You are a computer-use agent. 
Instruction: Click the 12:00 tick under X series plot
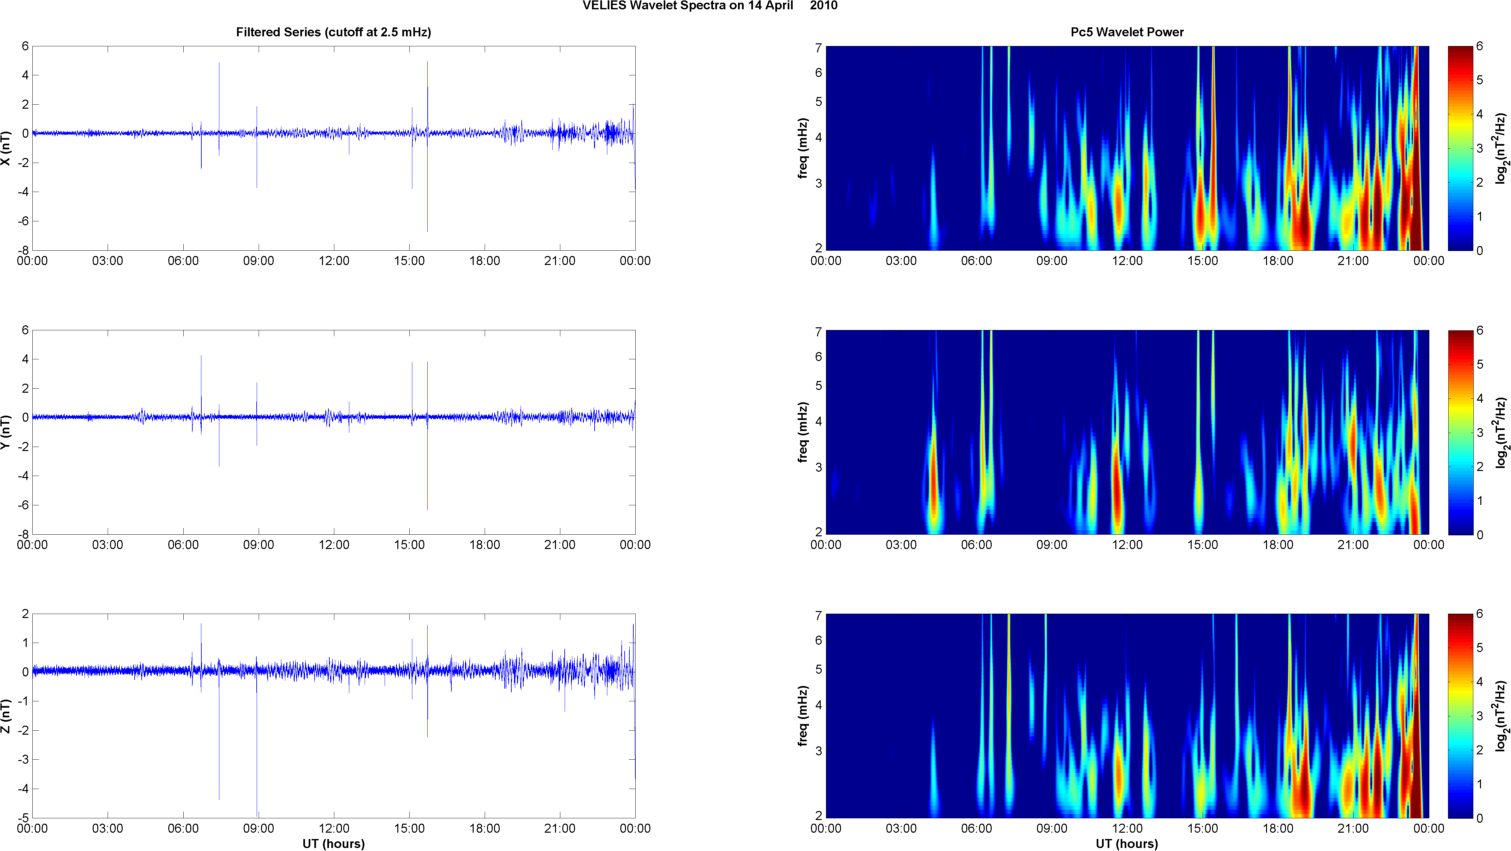point(334,261)
